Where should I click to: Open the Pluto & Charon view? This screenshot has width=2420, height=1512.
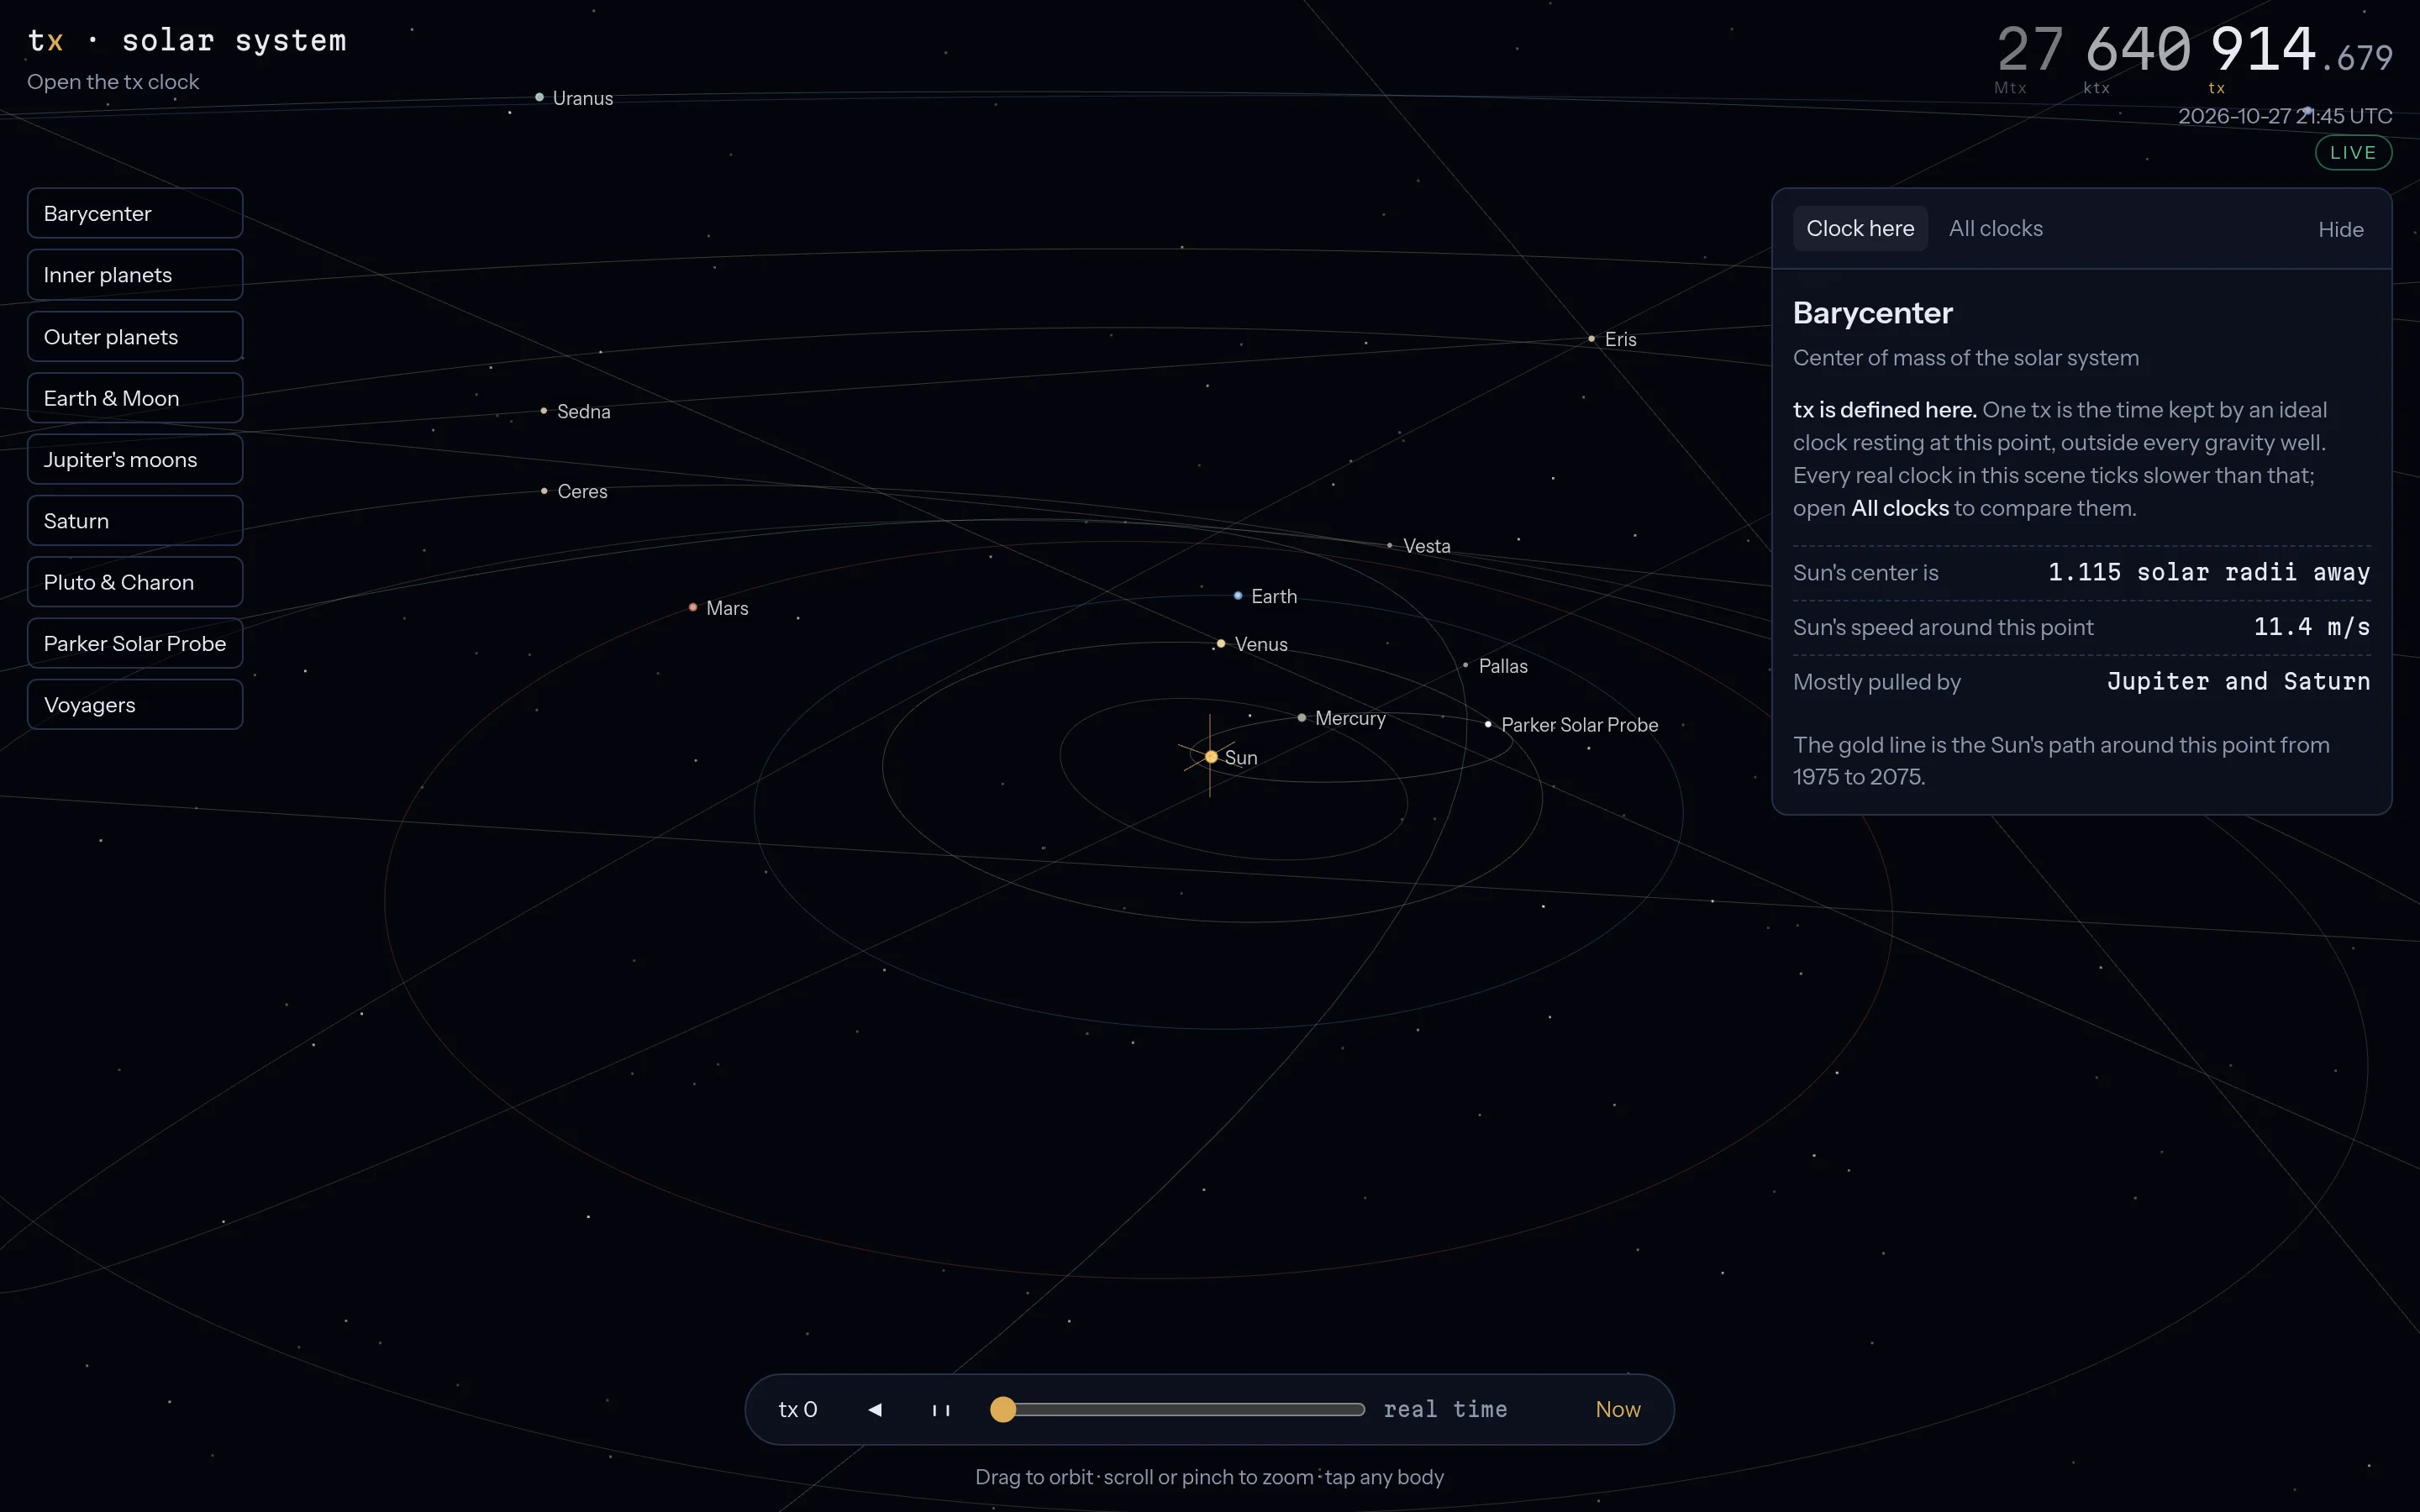tap(135, 582)
